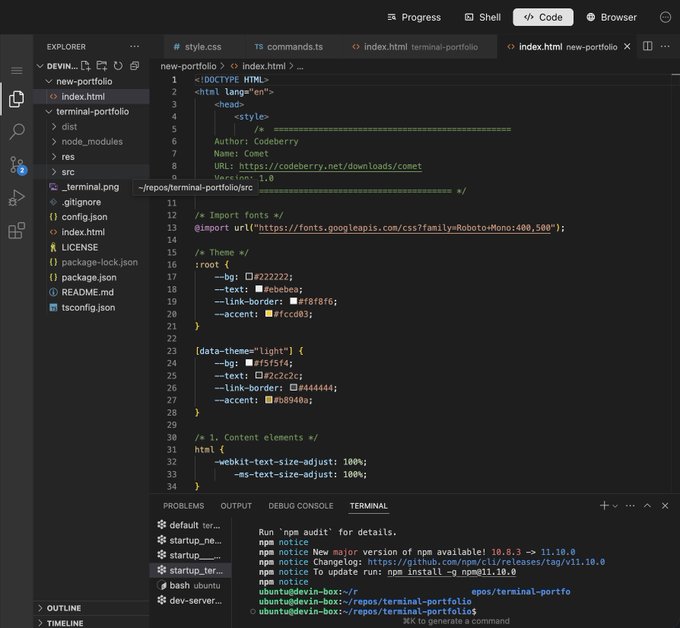Open the hamburger menu in activity bar
This screenshot has height=628, width=680.
(16, 70)
